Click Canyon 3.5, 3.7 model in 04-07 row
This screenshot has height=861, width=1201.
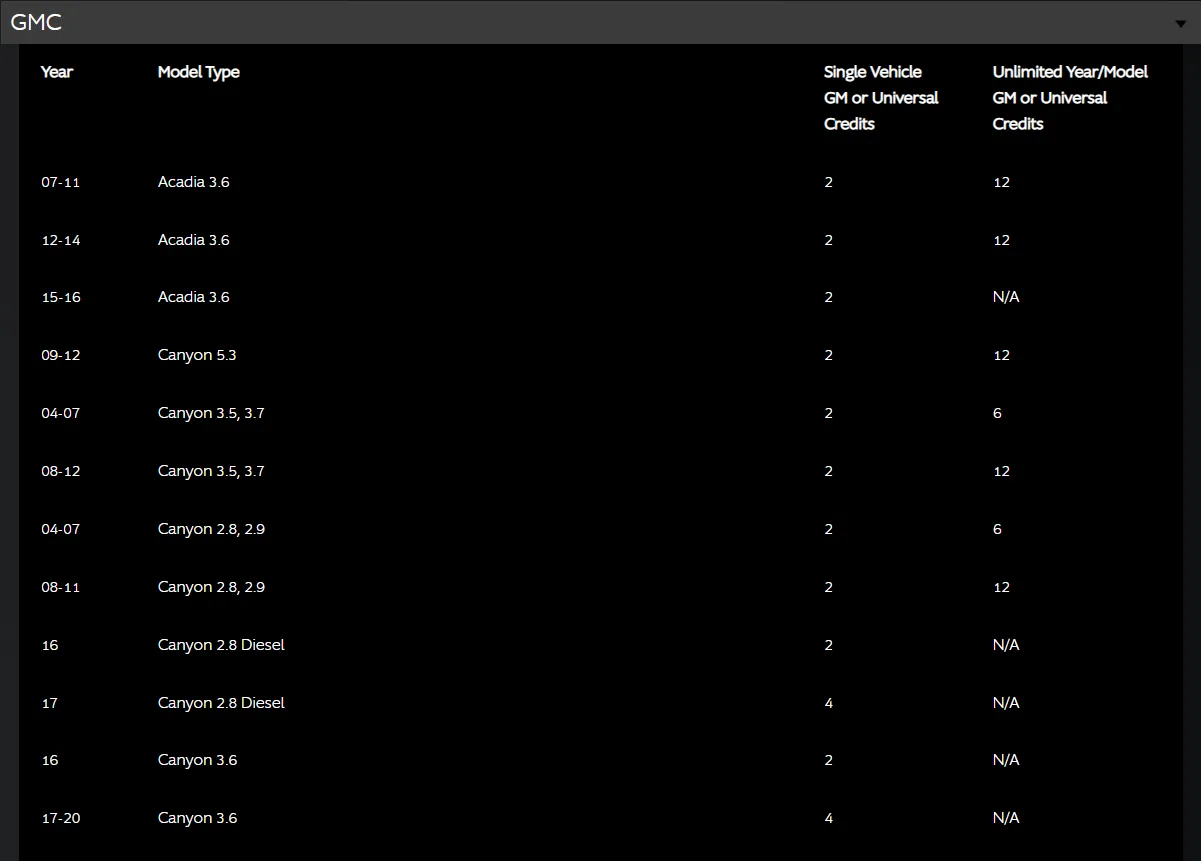(x=211, y=413)
